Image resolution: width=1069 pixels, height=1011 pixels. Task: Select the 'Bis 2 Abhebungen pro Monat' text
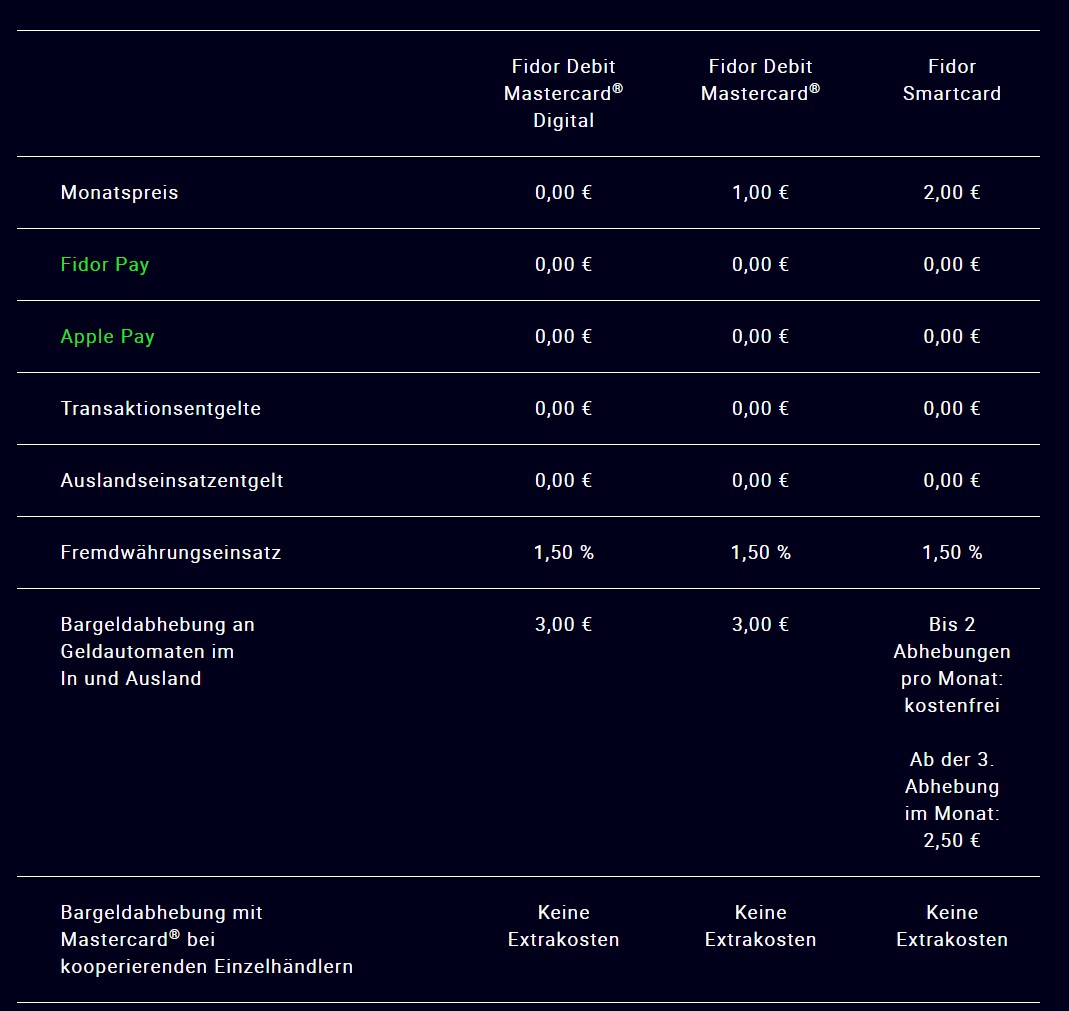tap(951, 665)
